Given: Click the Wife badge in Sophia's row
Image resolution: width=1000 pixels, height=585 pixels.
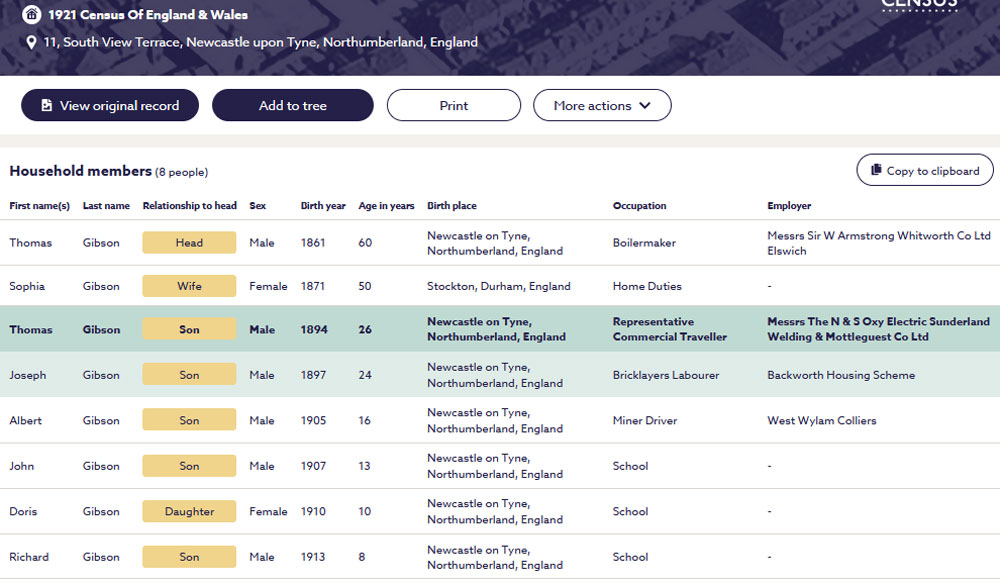Looking at the screenshot, I should 189,286.
